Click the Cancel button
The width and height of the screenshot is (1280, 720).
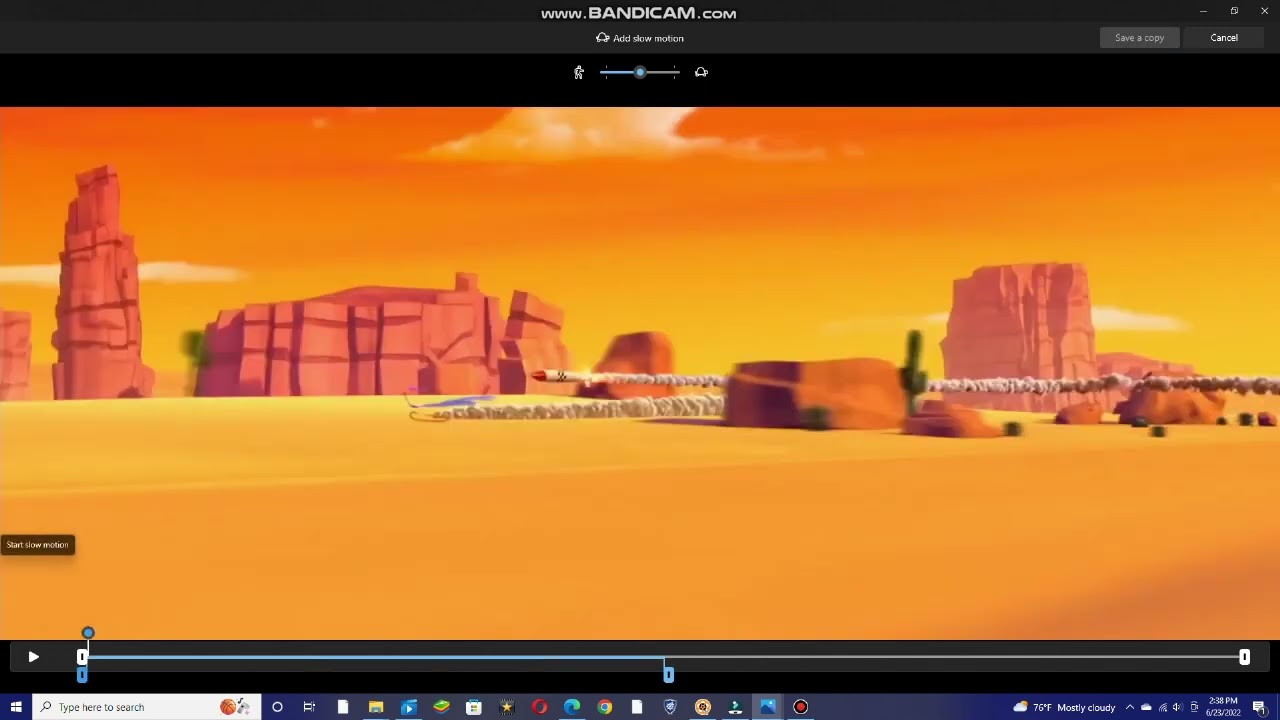click(1224, 38)
